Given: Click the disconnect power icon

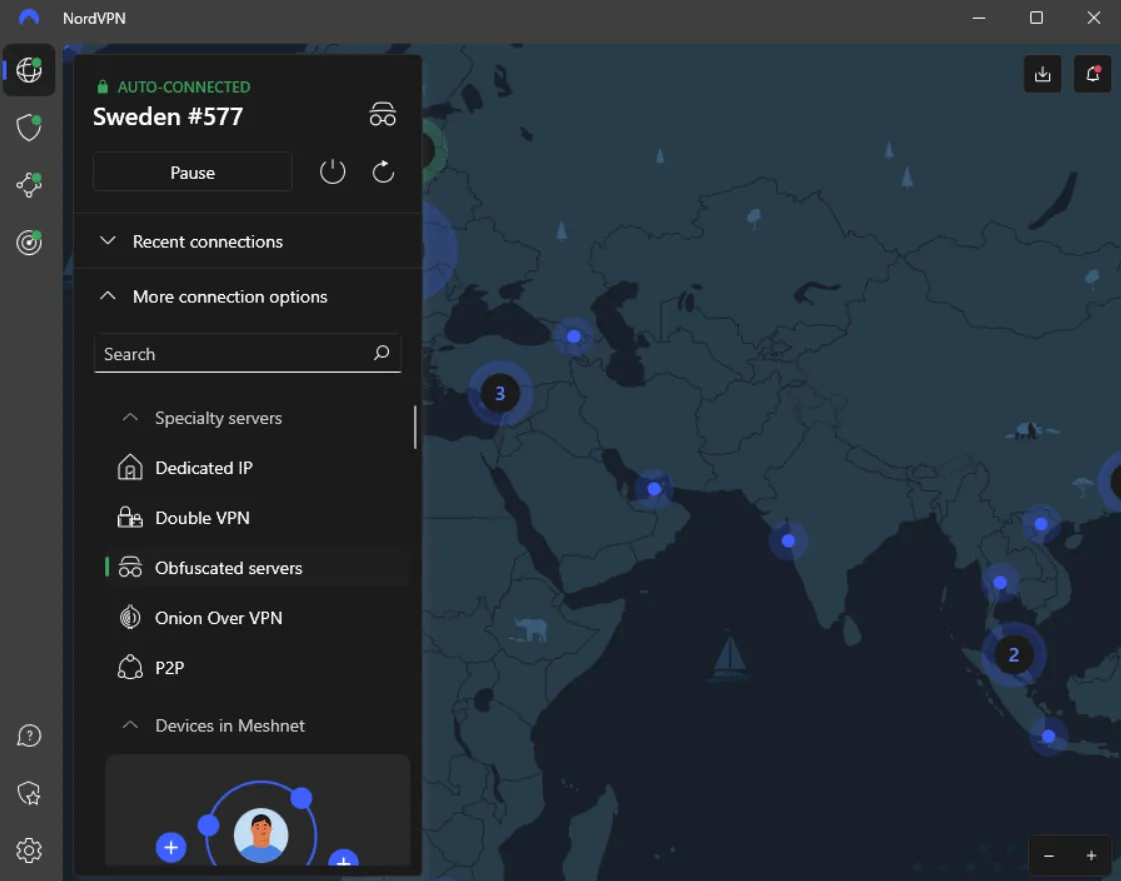Looking at the screenshot, I should click(332, 172).
